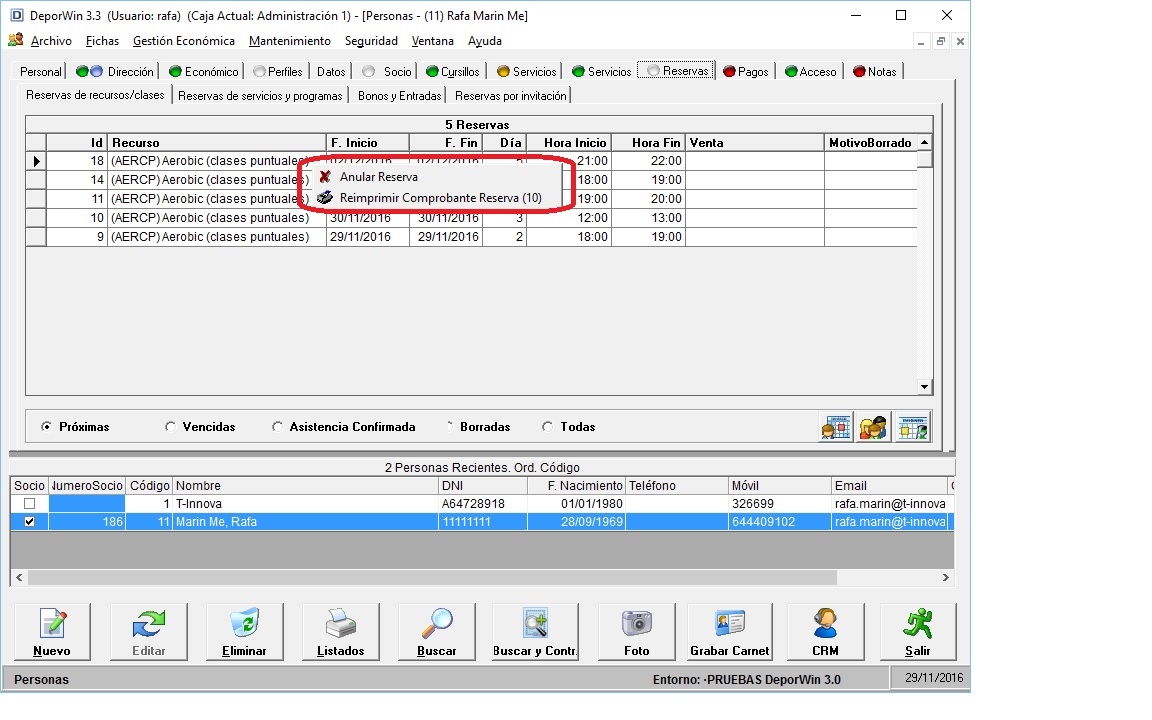The image size is (1152, 720).
Task: Open the Mantenimiento menu
Action: coord(289,41)
